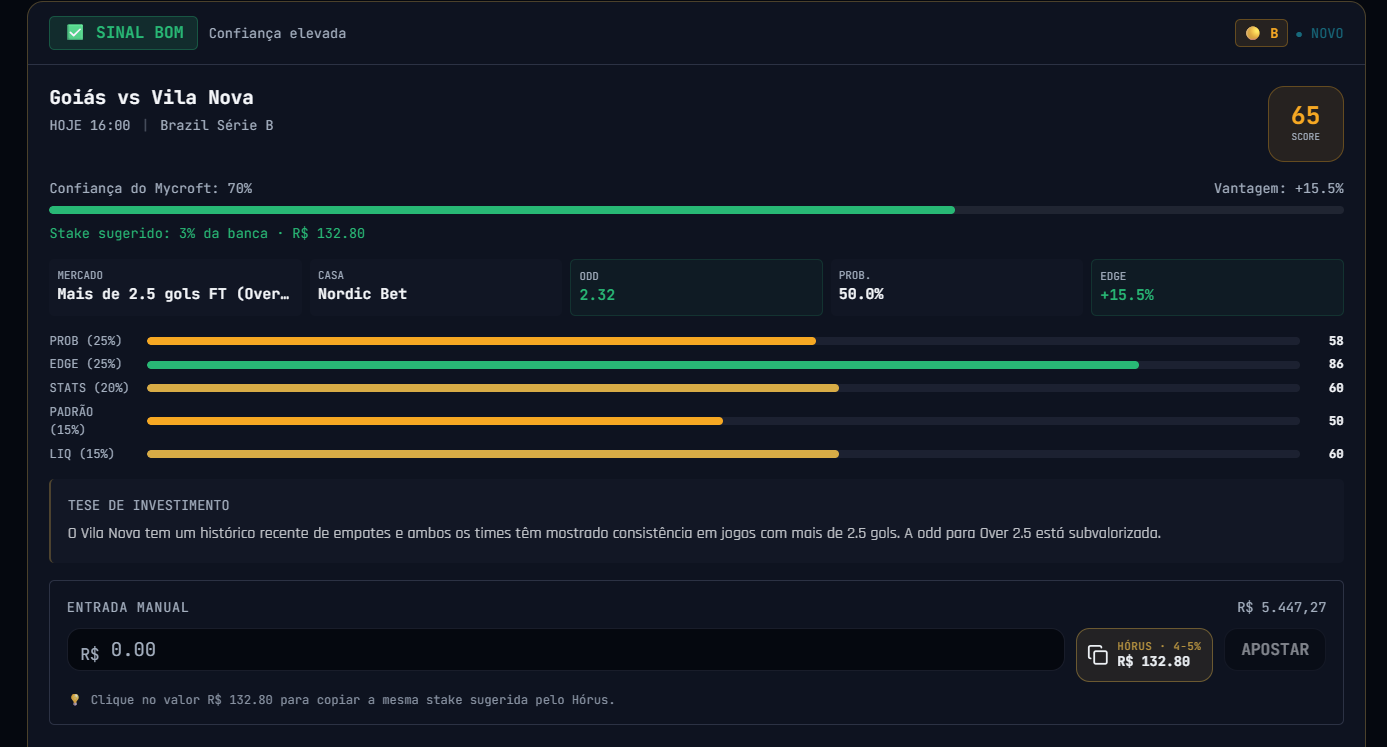
Task: Click the Stake sugerido 3% da banca text
Action: 207,233
